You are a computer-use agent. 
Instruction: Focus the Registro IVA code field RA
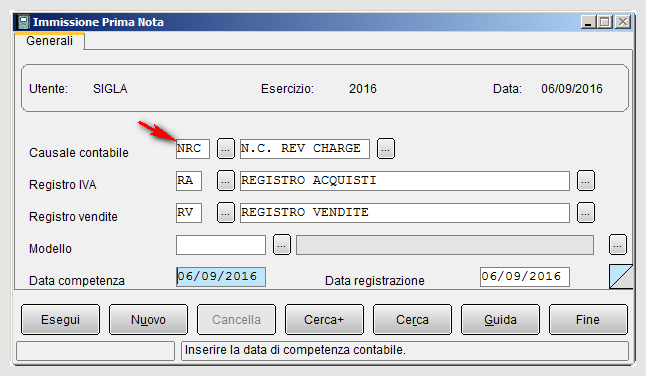[189, 181]
